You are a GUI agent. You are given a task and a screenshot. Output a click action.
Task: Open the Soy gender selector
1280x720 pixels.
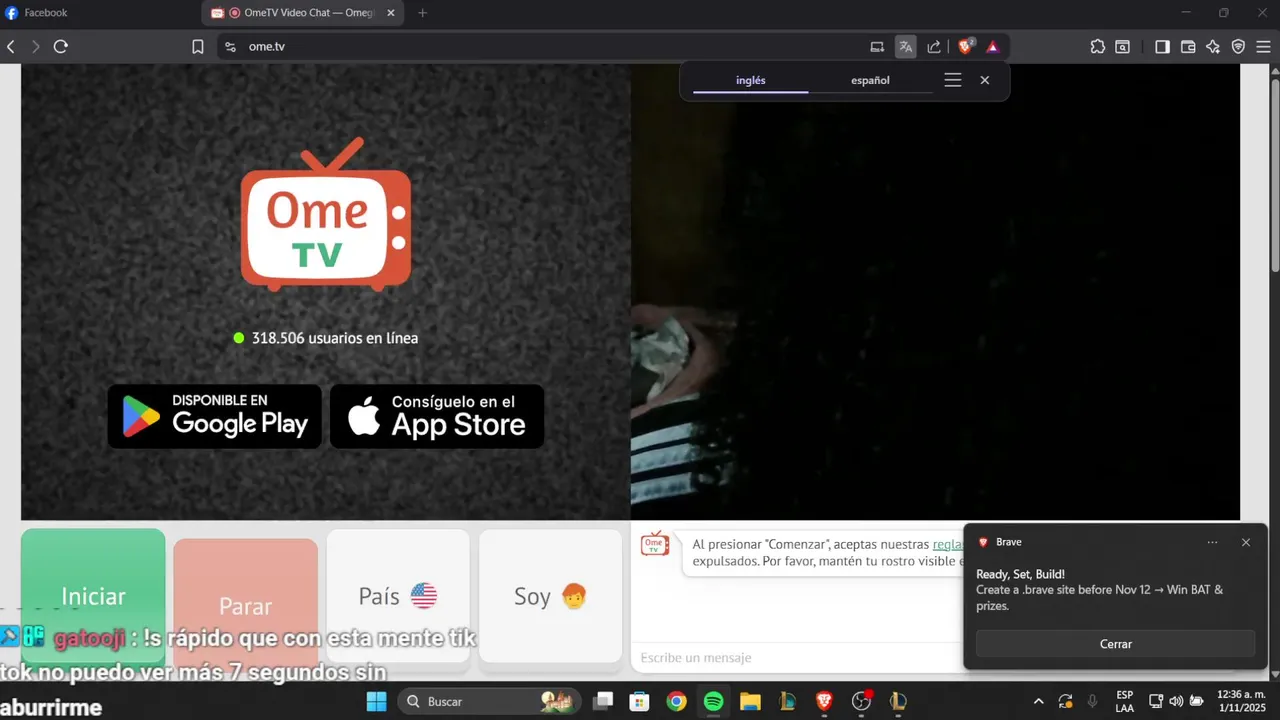[550, 596]
